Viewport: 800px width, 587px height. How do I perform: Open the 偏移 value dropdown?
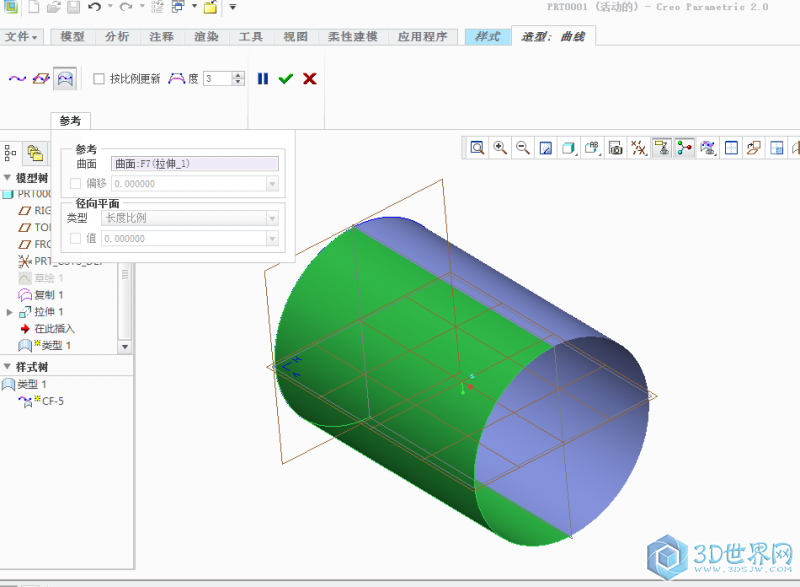[x=272, y=184]
